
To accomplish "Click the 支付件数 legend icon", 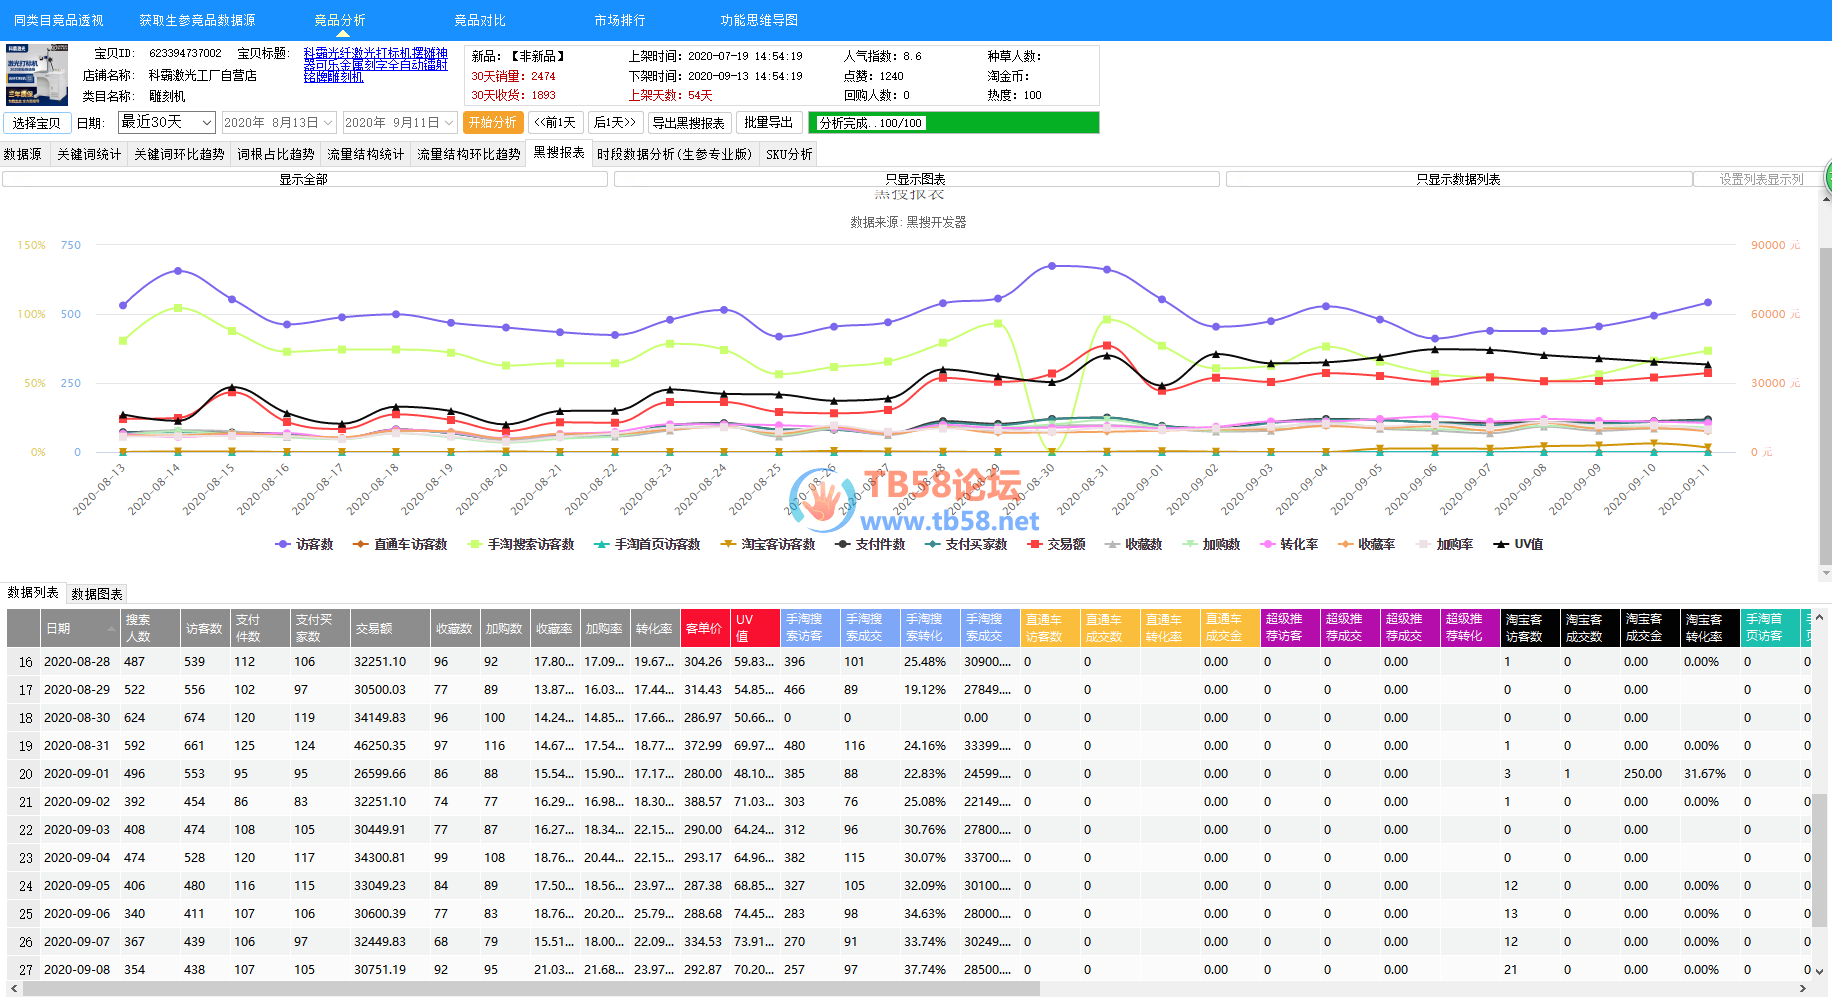I will [843, 545].
